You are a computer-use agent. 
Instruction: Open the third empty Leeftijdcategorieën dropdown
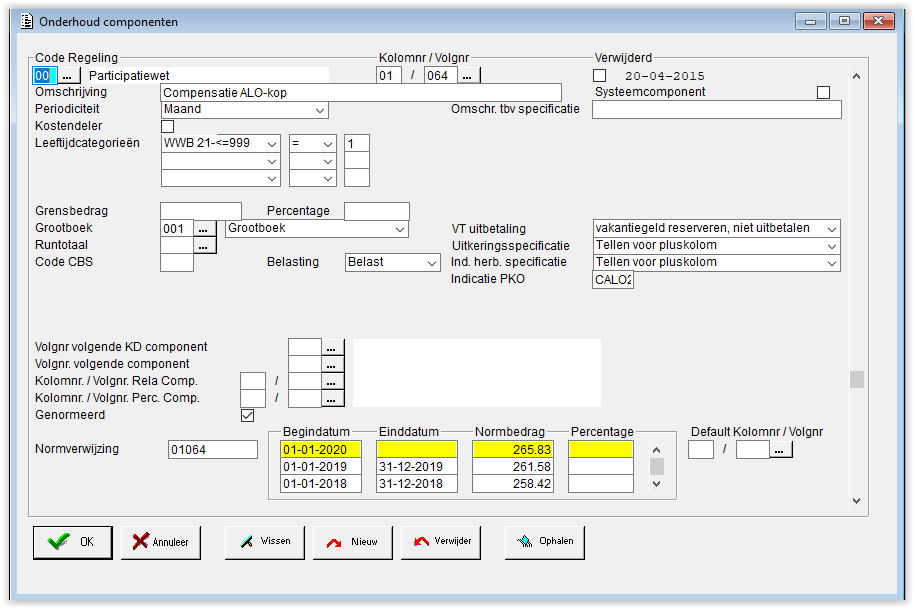[x=221, y=178]
